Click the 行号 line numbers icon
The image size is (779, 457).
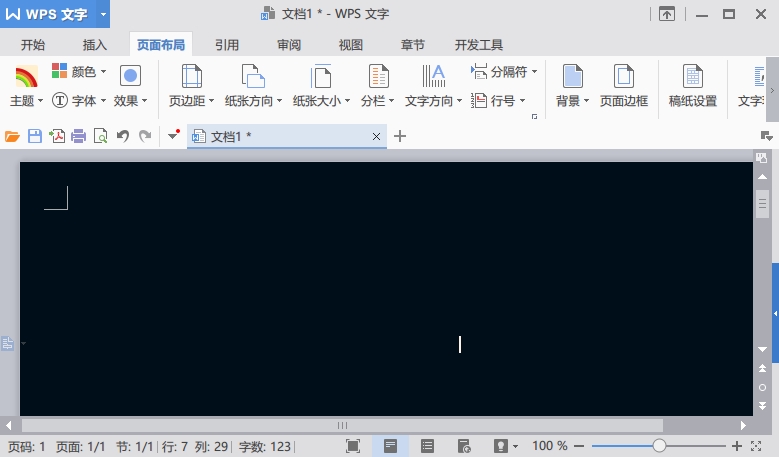point(479,100)
